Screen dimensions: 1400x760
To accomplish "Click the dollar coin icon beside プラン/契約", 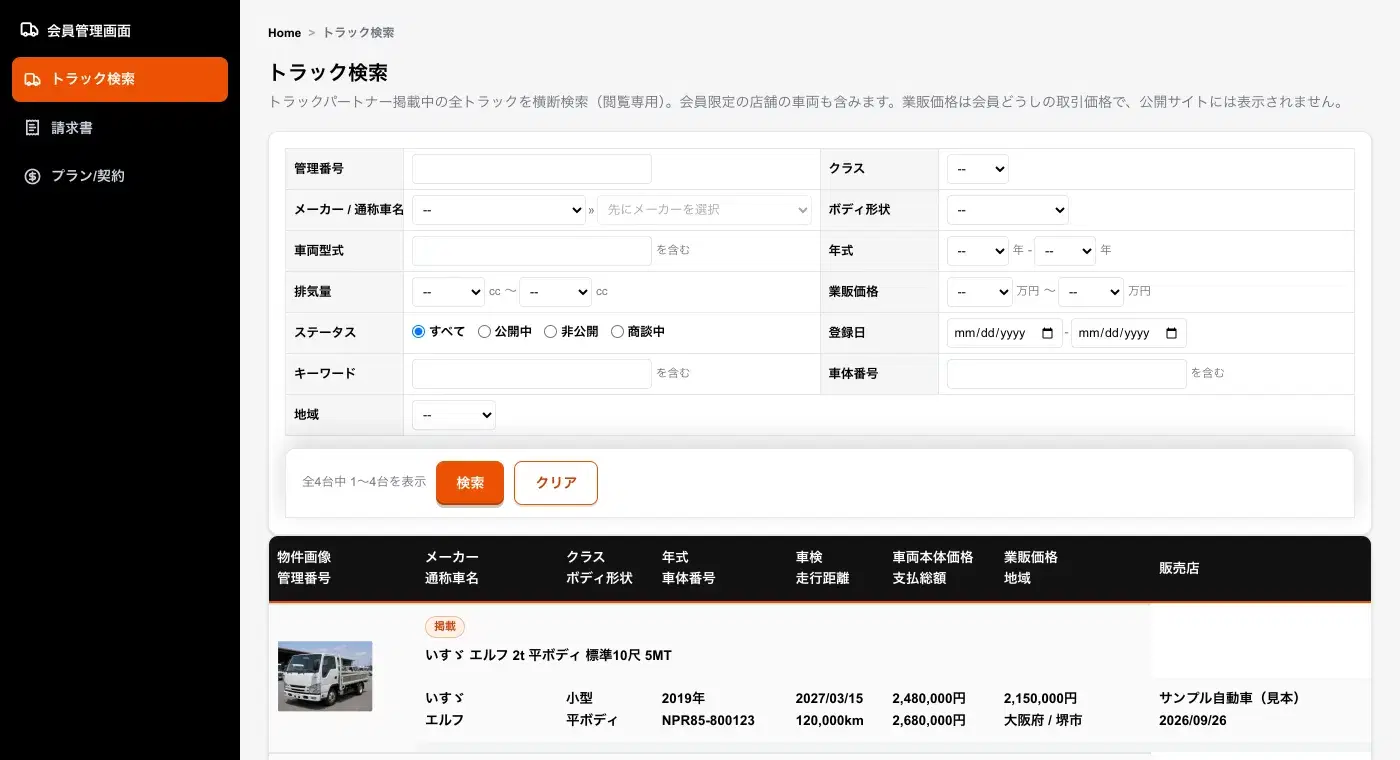I will (x=33, y=176).
